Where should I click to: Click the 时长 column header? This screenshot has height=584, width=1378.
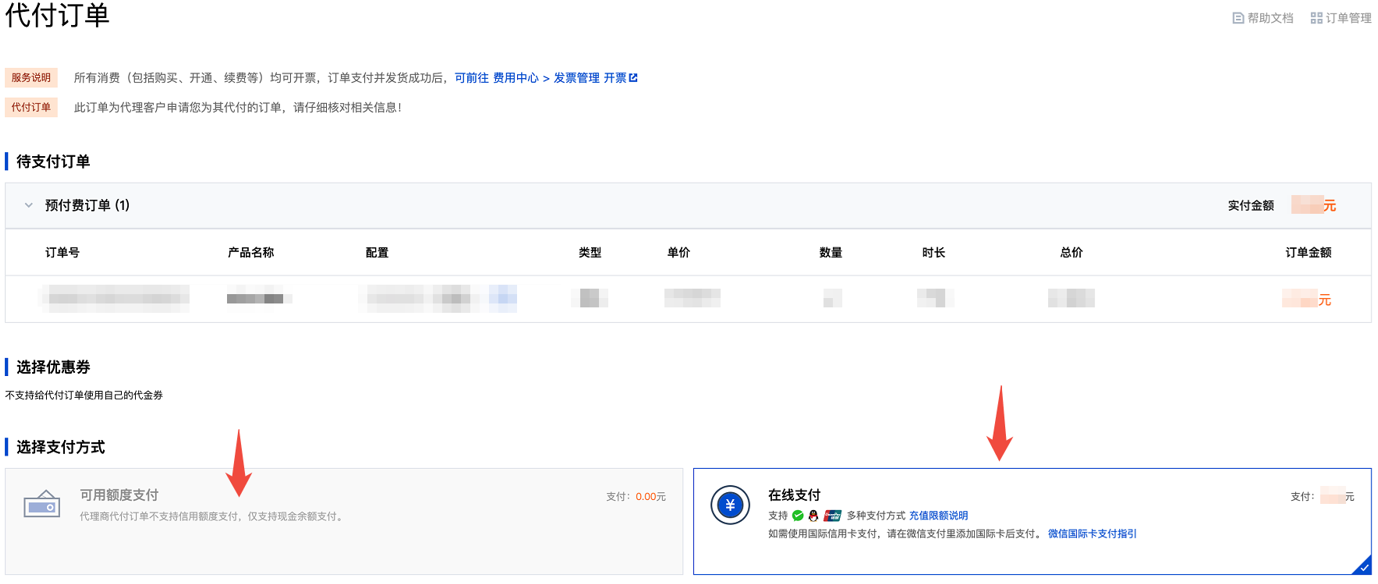tap(934, 253)
